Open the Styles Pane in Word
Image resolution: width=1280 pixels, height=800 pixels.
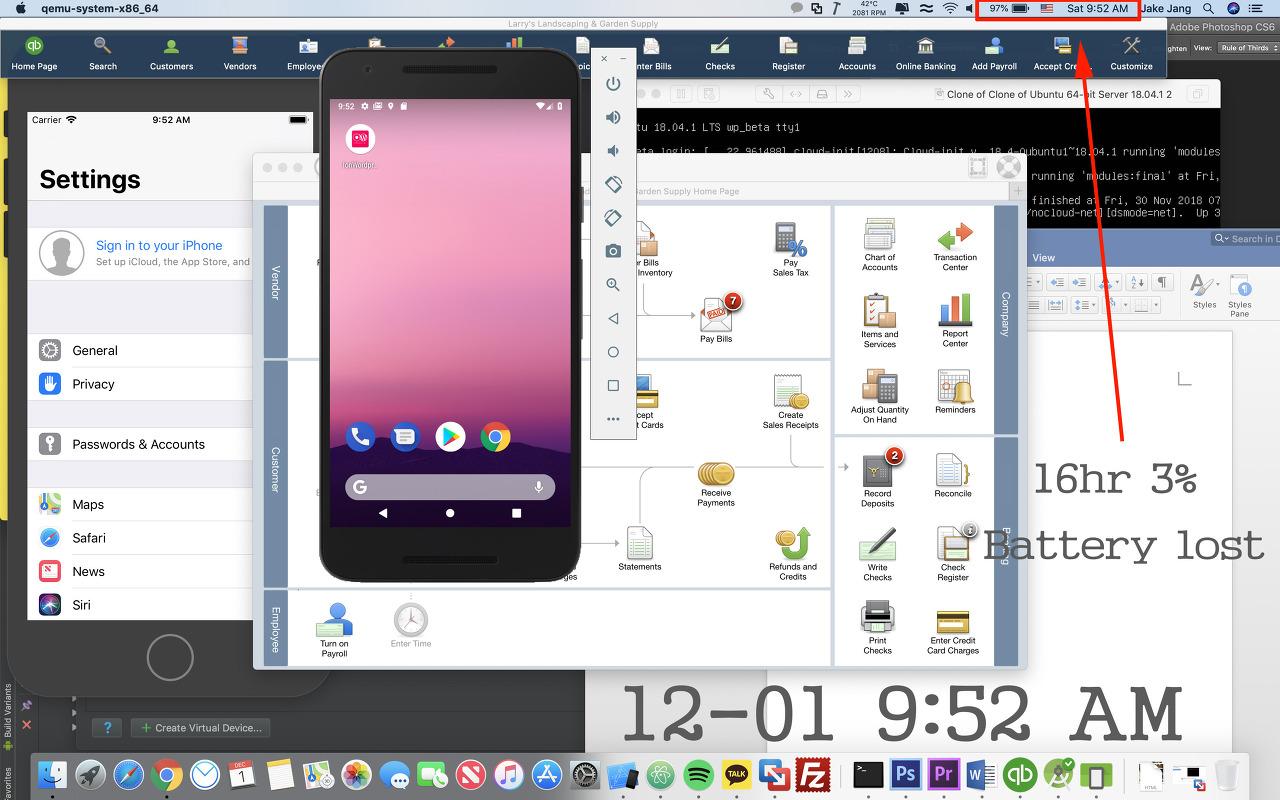pyautogui.click(x=1240, y=295)
